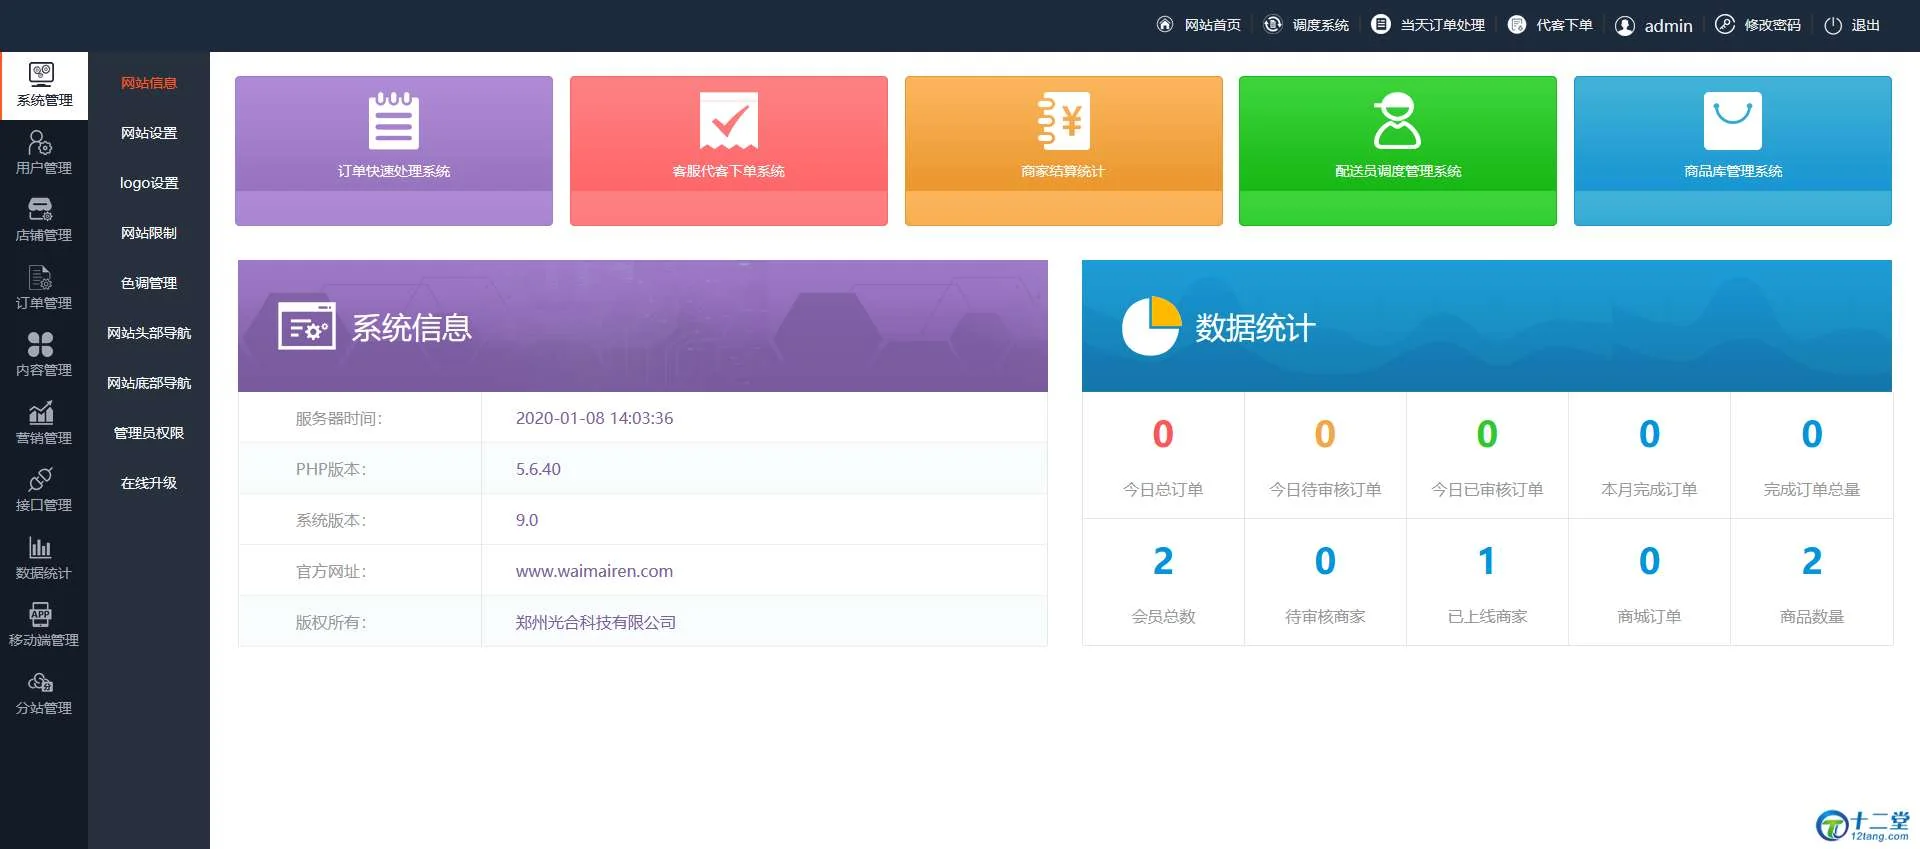Viewport: 1920px width, 849px height.
Task: Open the 客服代客下单系统 red card
Action: click(728, 150)
